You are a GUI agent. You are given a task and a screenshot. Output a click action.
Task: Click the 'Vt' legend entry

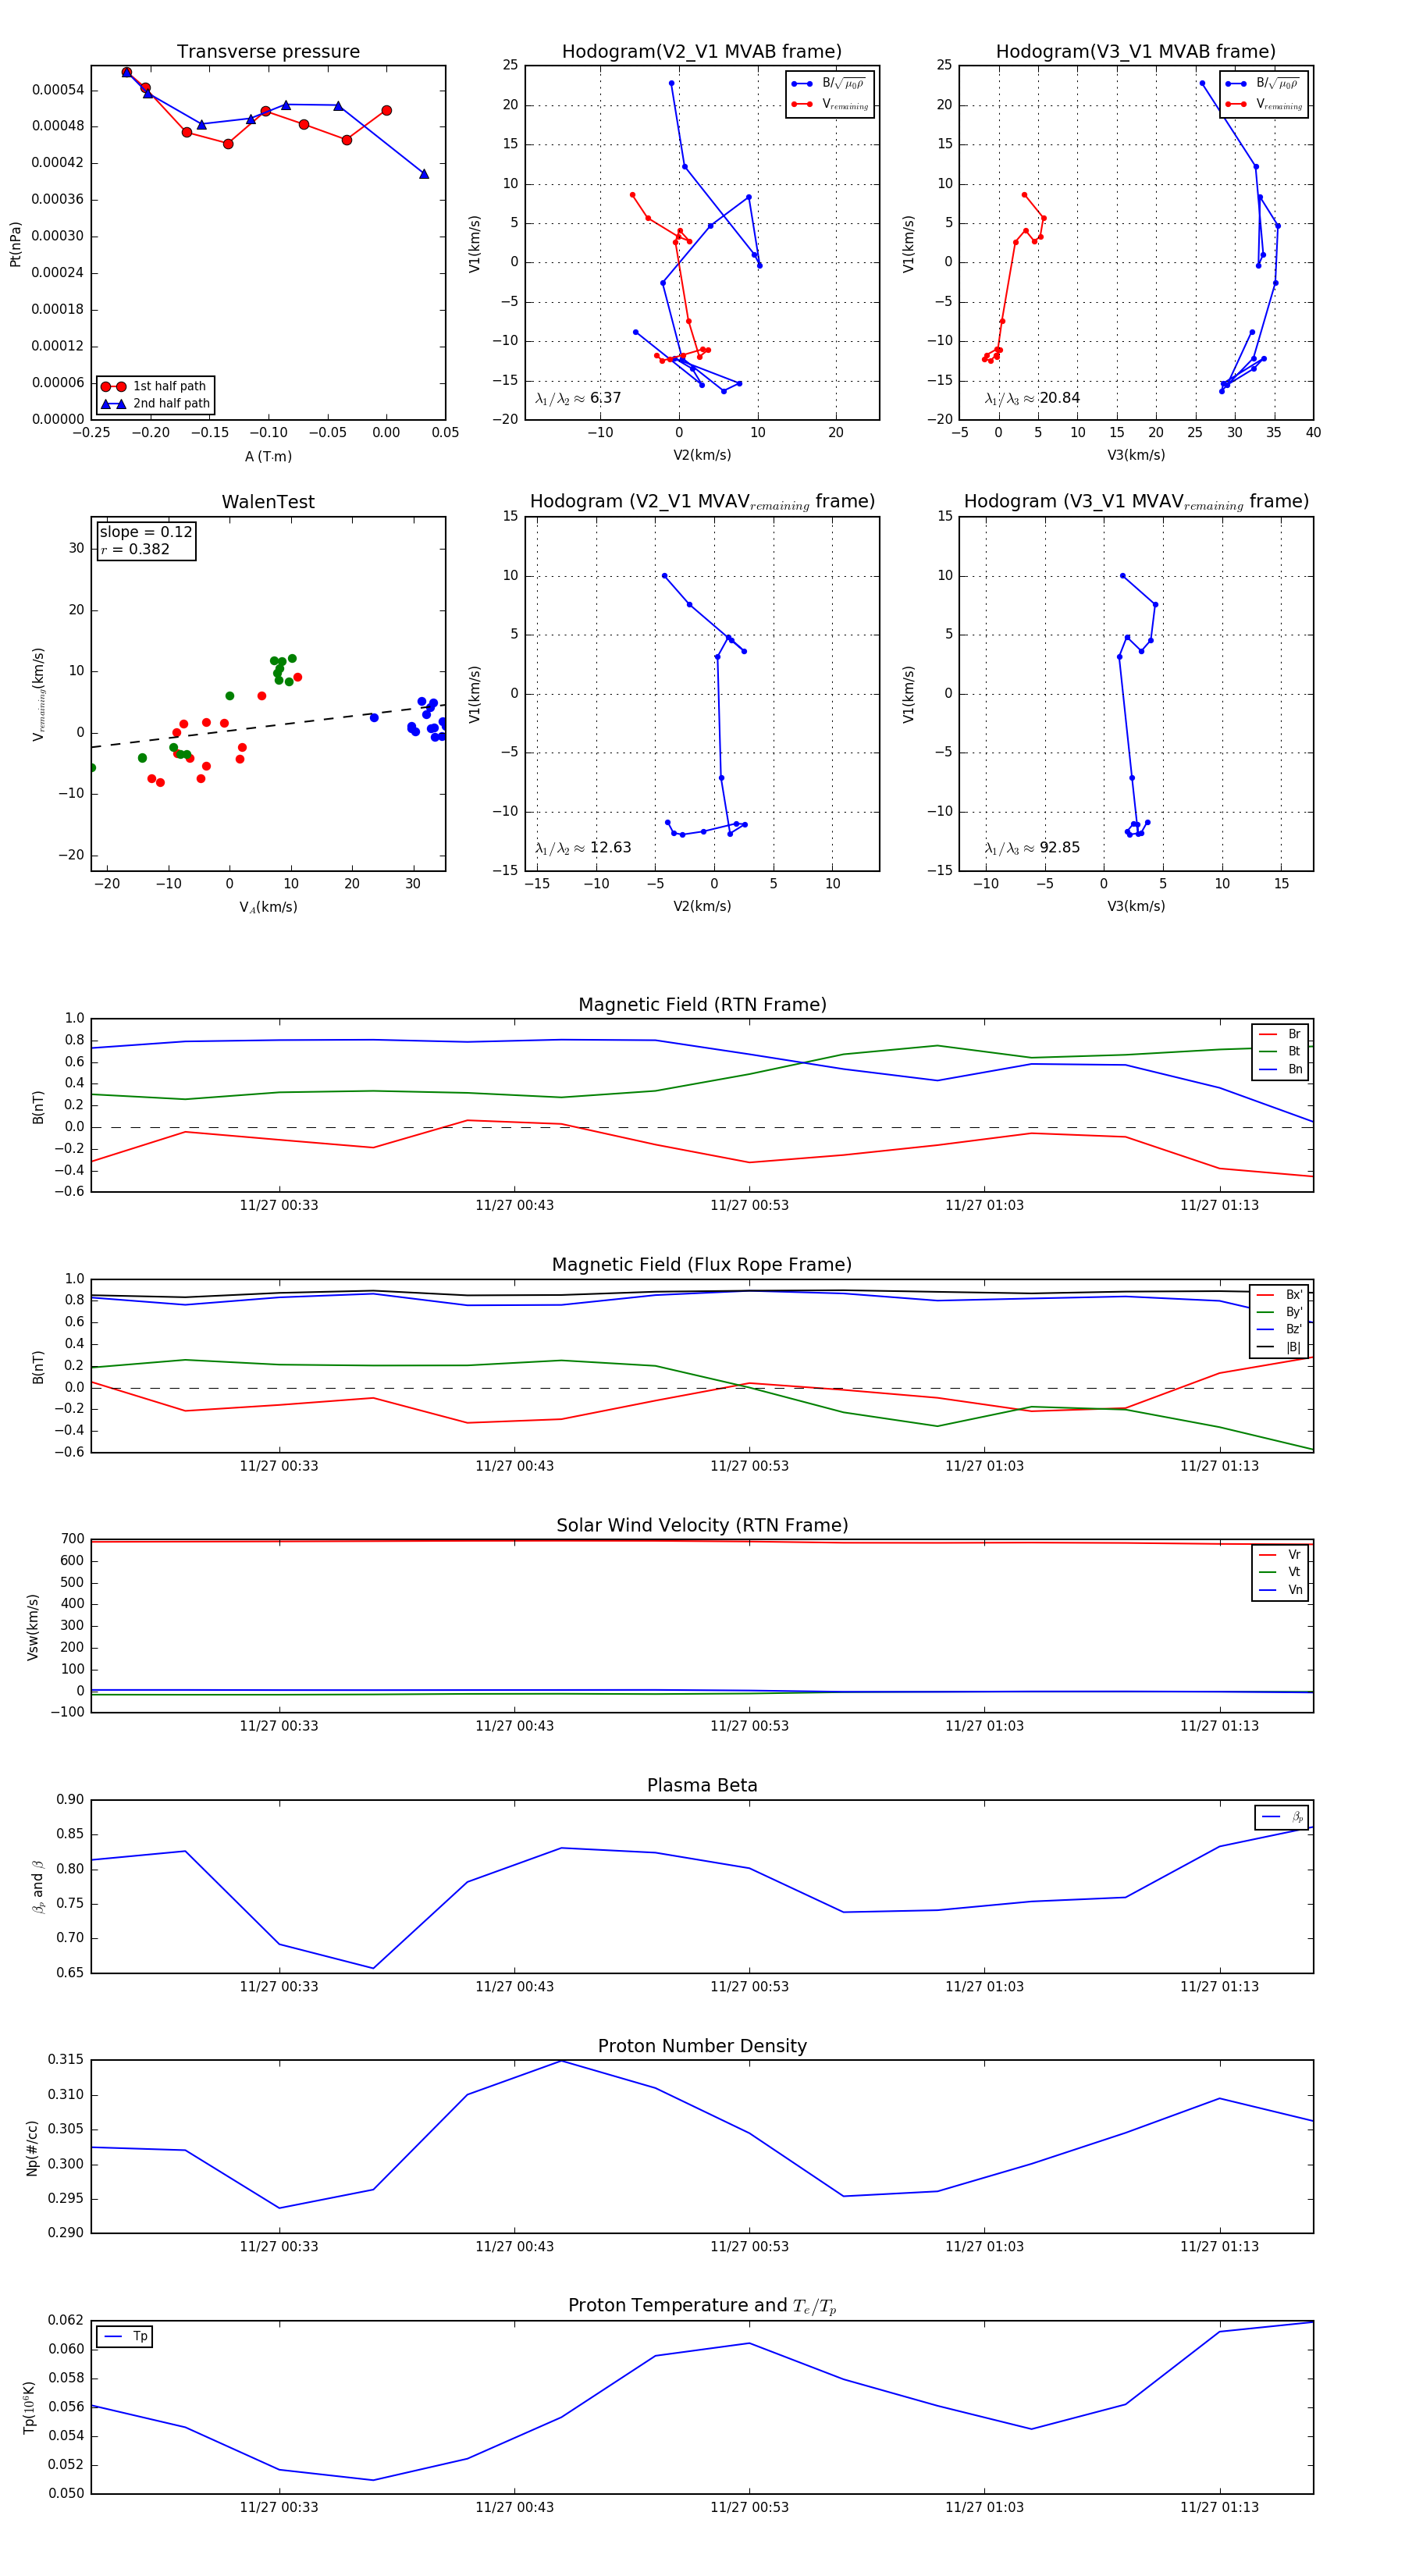[1280, 1572]
